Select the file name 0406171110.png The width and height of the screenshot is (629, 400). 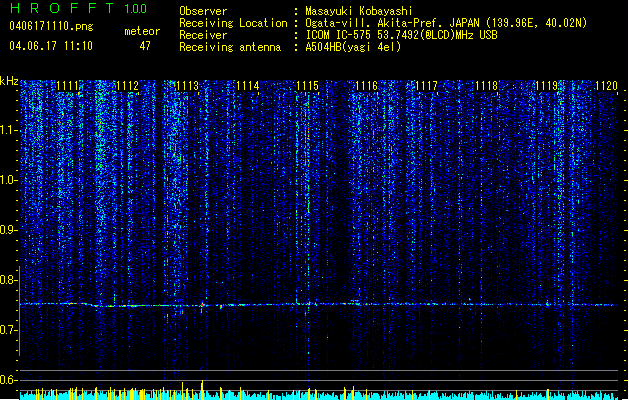pyautogui.click(x=51, y=27)
